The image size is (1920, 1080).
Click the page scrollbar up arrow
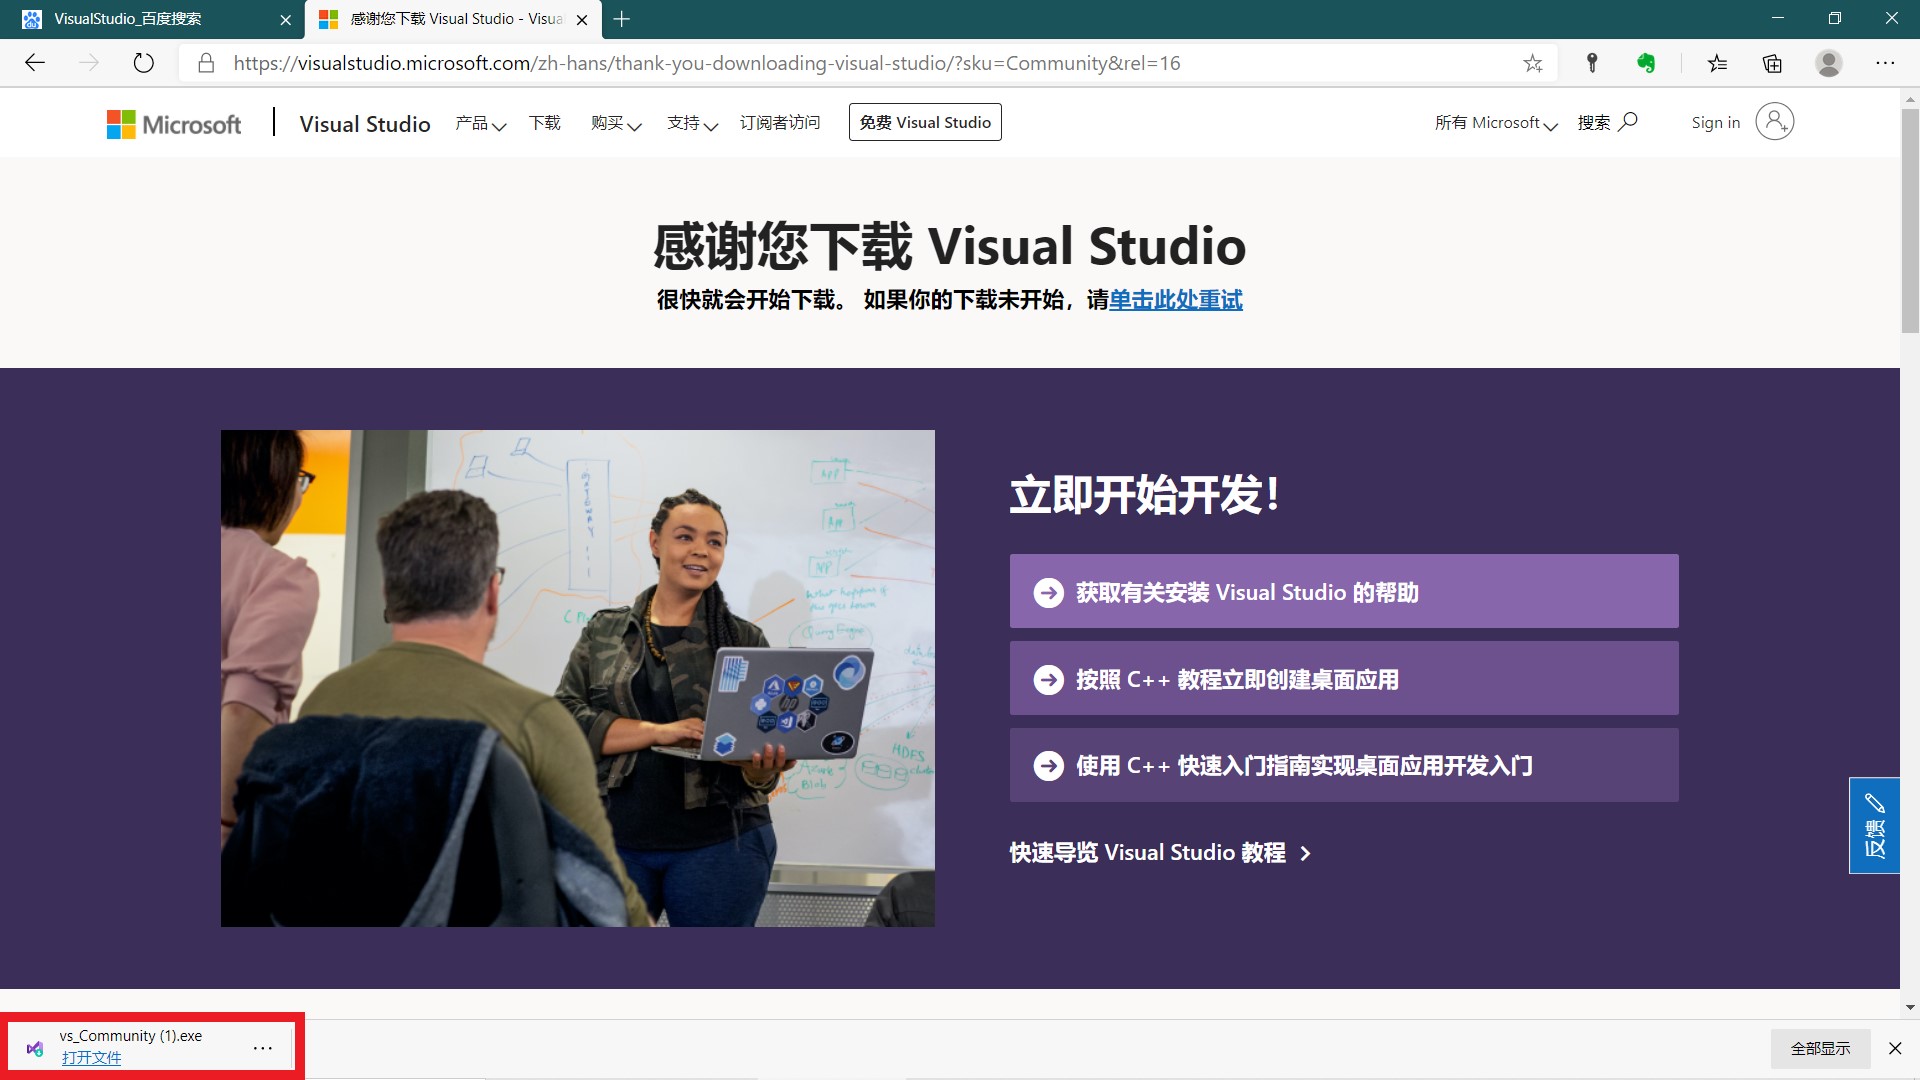tap(1910, 99)
